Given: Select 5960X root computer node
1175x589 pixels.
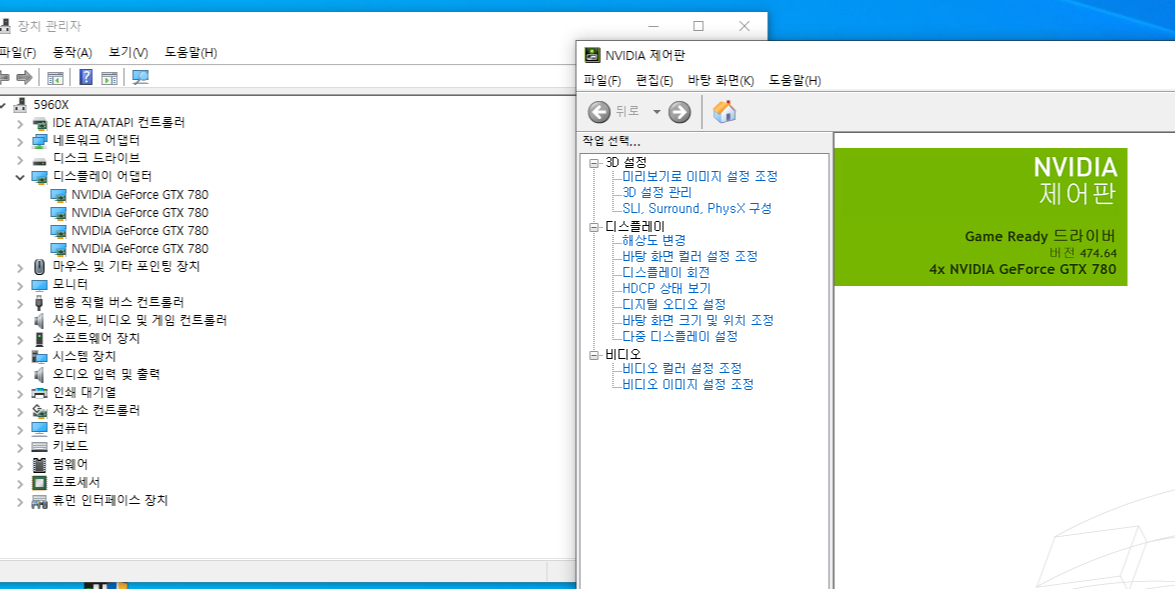Looking at the screenshot, I should point(51,105).
